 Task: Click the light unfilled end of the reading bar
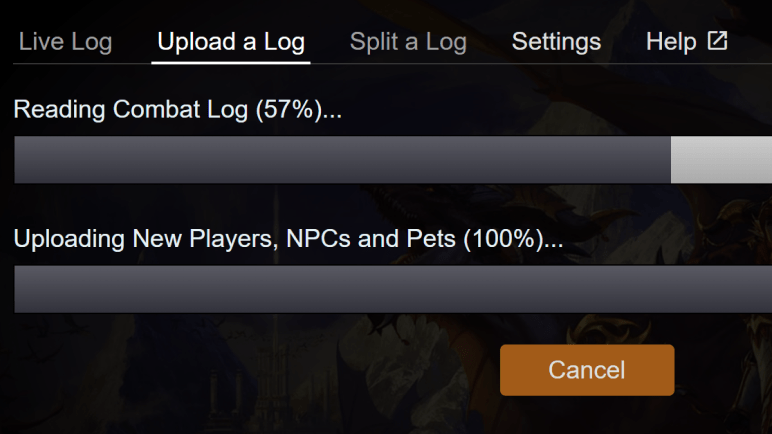[x=720, y=160]
